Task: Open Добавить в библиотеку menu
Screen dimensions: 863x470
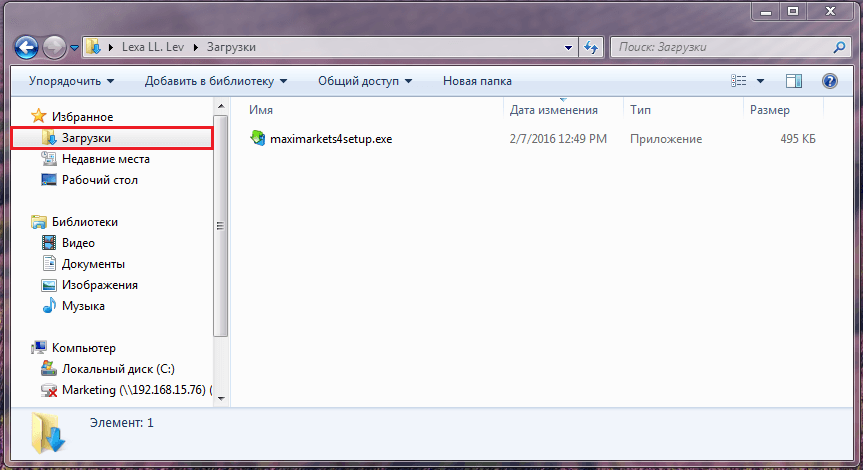Action: coord(216,81)
